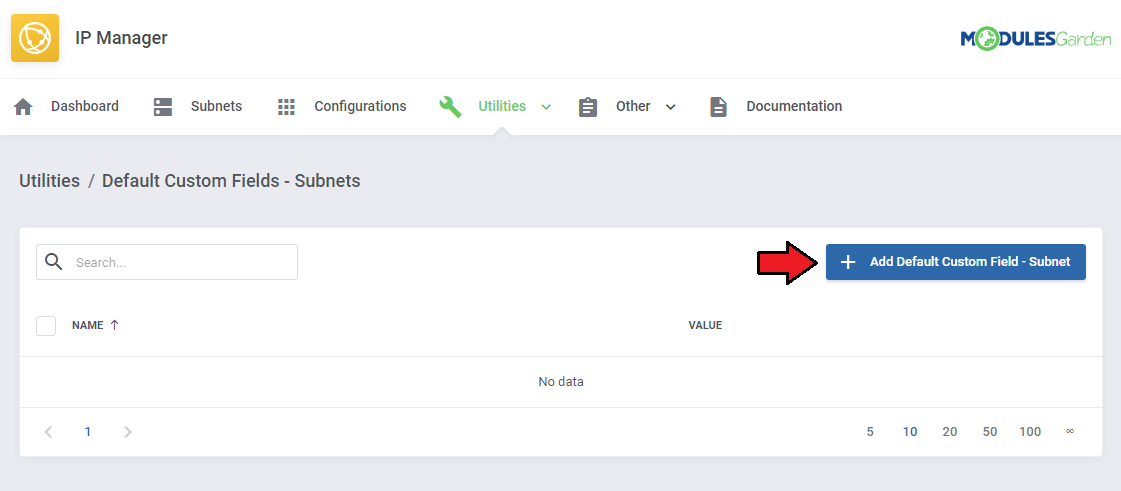Expand the Other dropdown chevron

671,107
